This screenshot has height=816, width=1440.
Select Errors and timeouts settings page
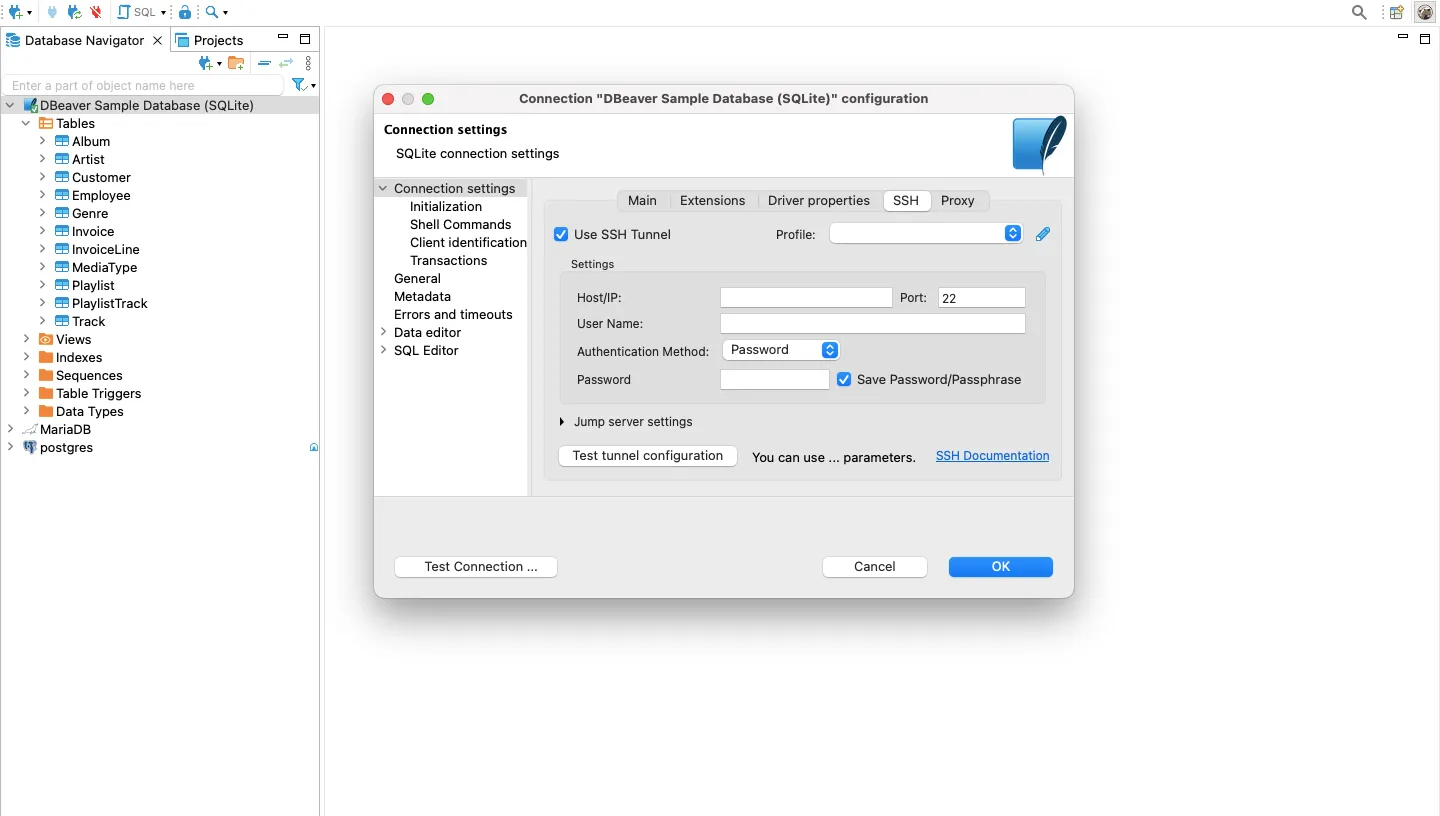point(453,315)
